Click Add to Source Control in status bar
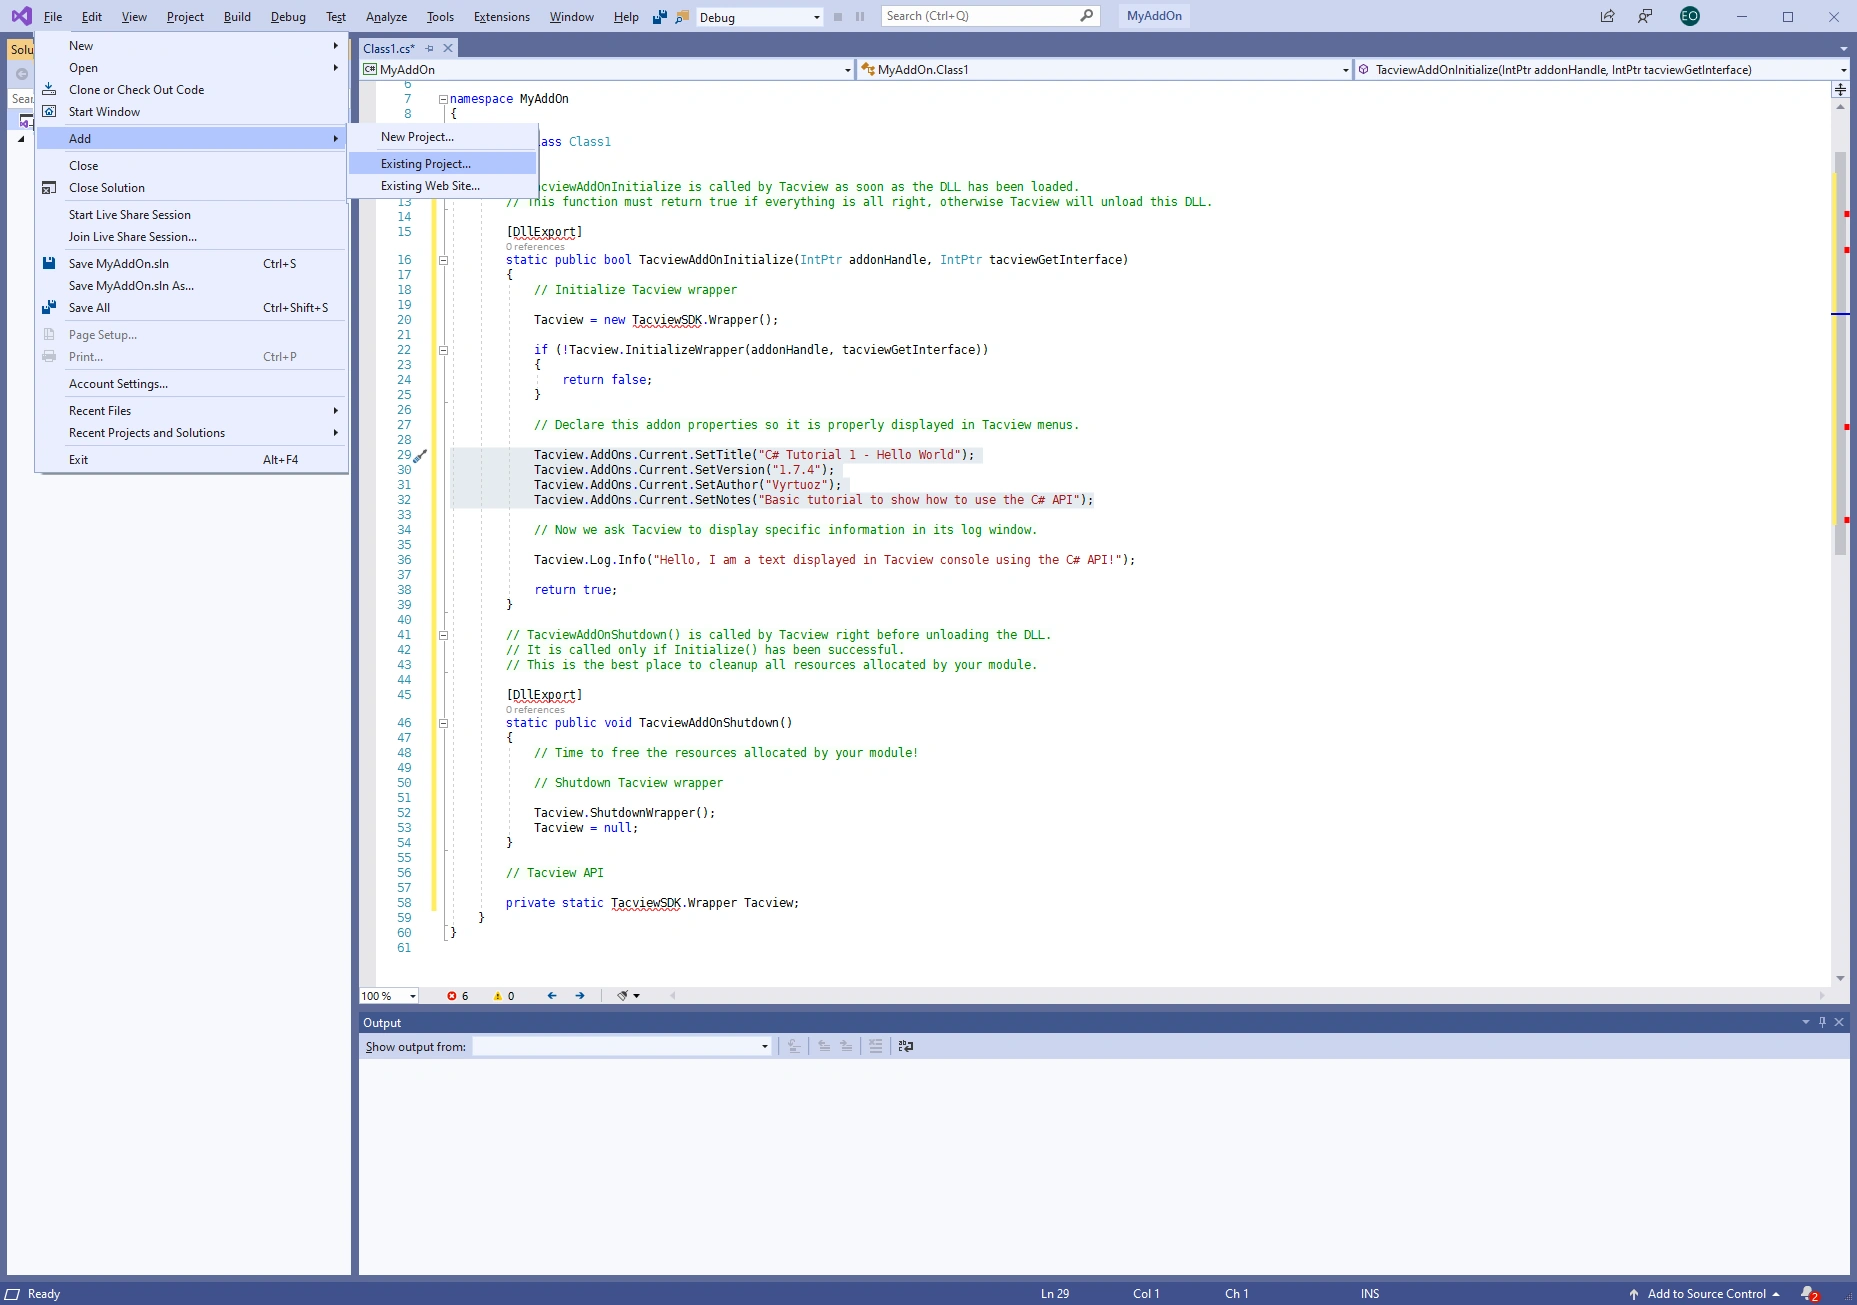Image resolution: width=1857 pixels, height=1305 pixels. [x=1706, y=1293]
